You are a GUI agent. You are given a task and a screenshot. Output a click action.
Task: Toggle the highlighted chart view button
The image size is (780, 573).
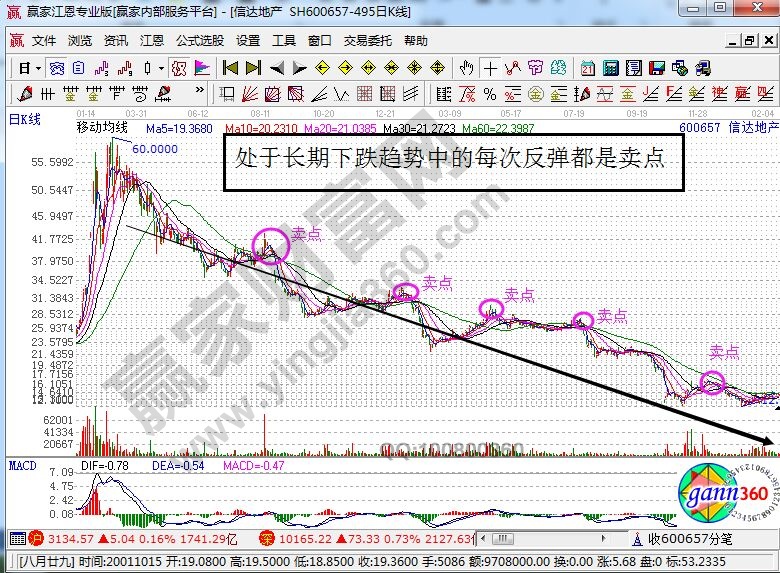(57, 68)
